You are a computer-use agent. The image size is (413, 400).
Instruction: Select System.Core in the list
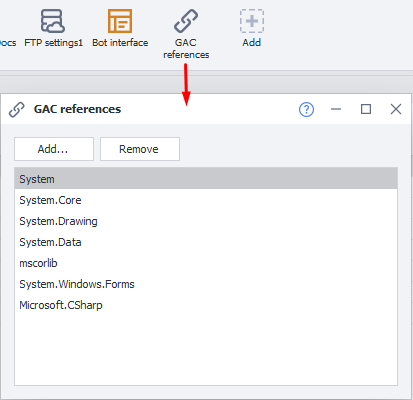point(206,200)
